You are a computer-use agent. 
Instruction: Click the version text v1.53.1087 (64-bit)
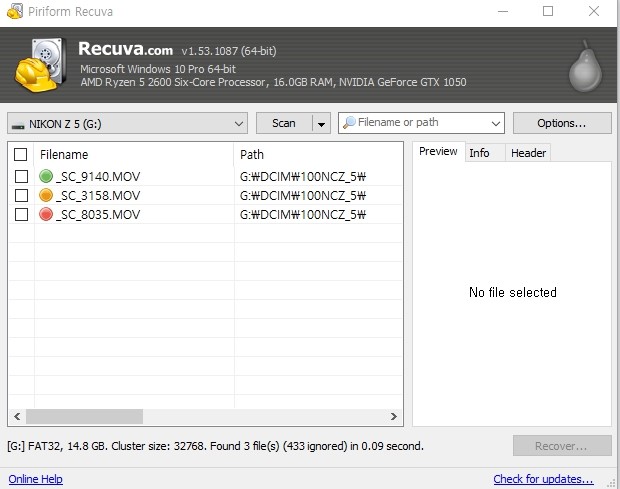[229, 51]
